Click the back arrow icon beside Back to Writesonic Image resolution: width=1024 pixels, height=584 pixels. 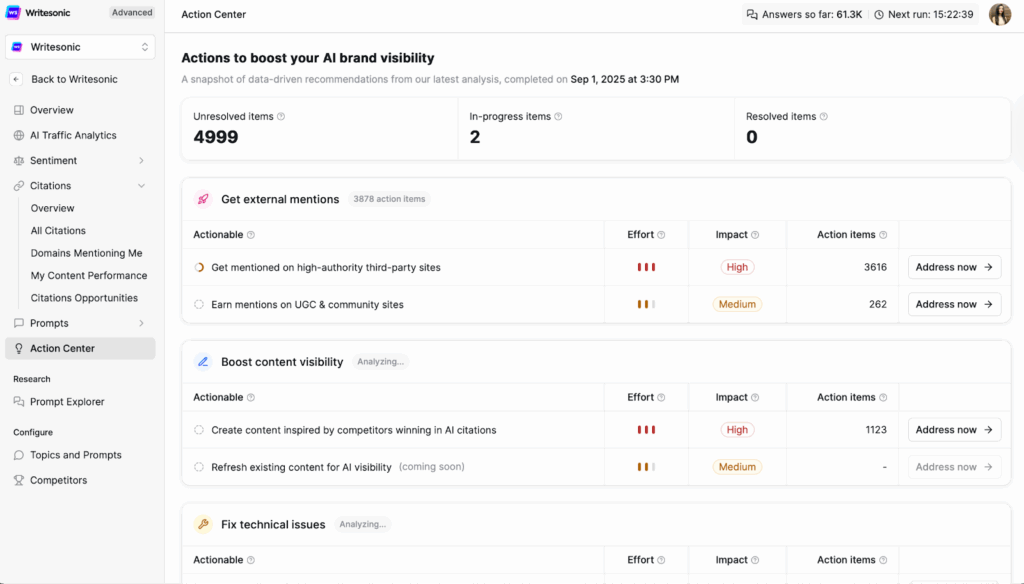point(16,79)
